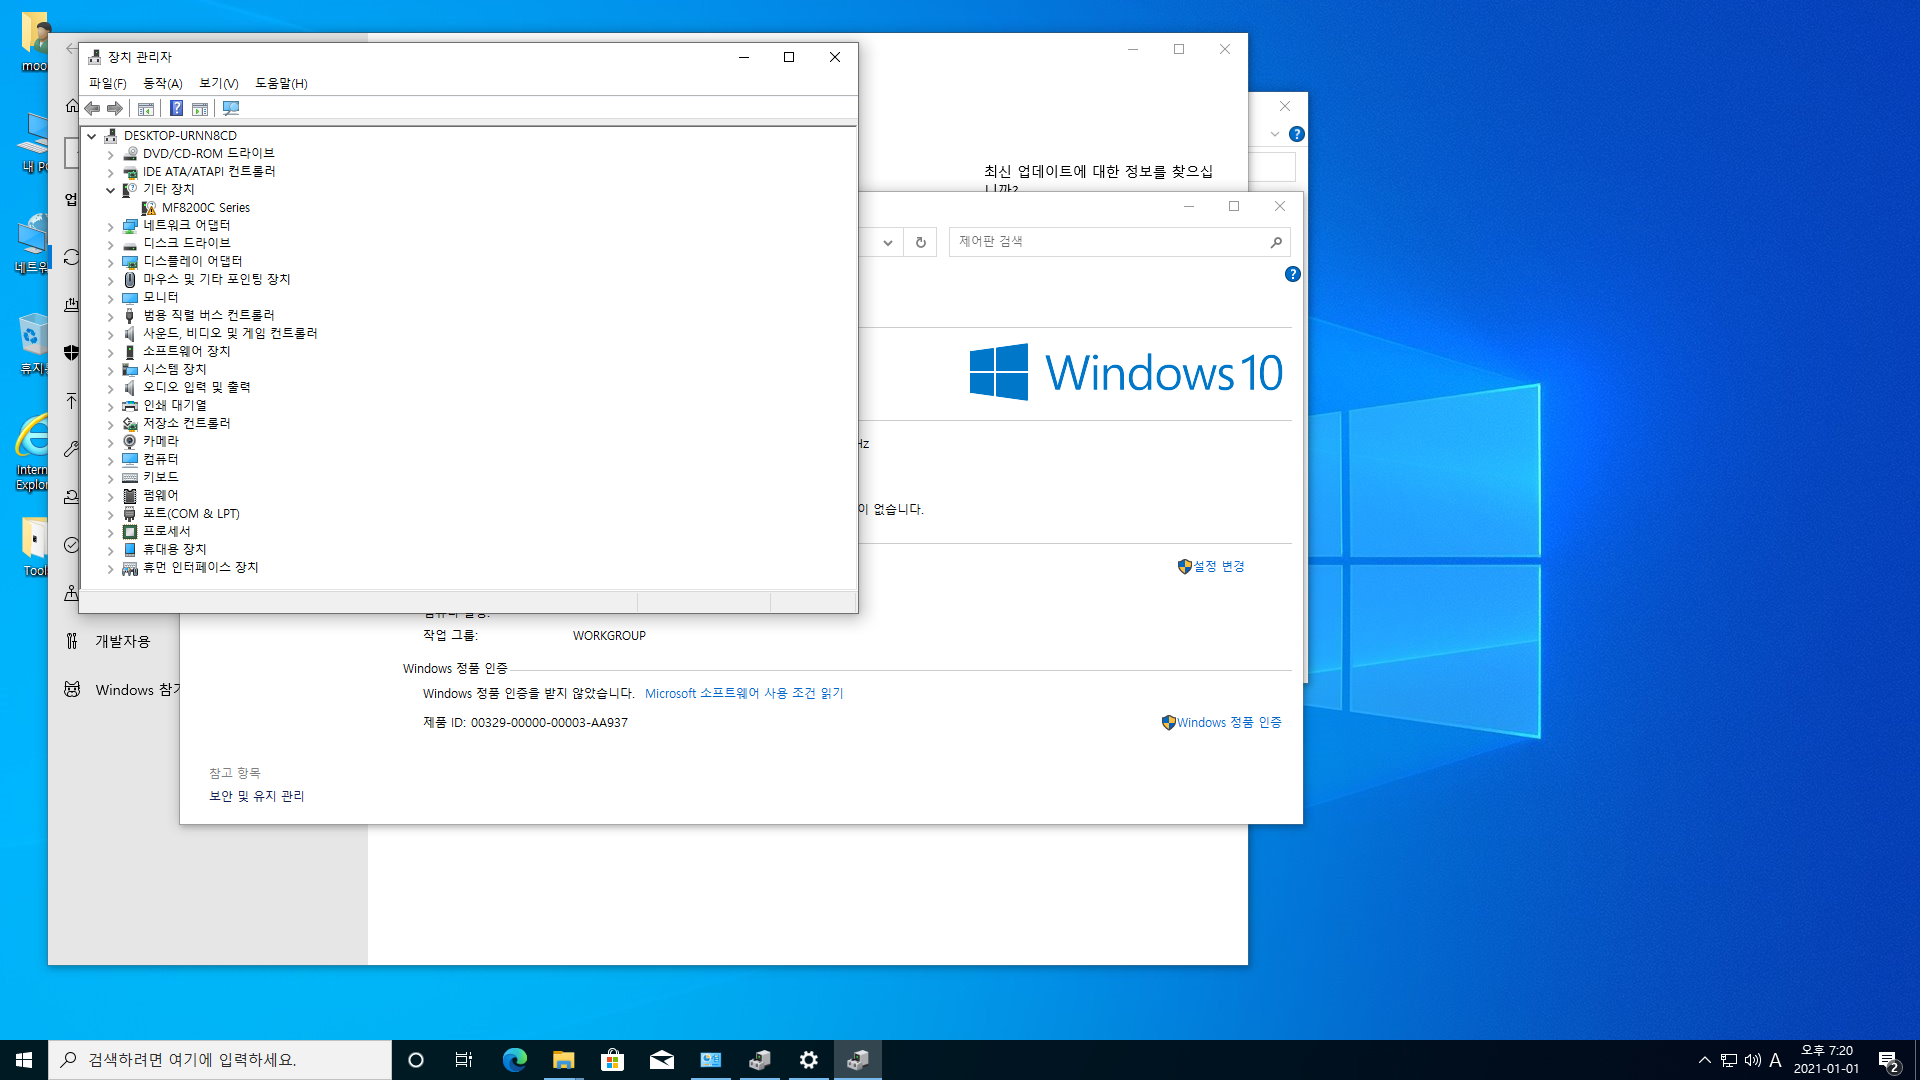
Task: Open the notification center icon
Action: [1888, 1061]
